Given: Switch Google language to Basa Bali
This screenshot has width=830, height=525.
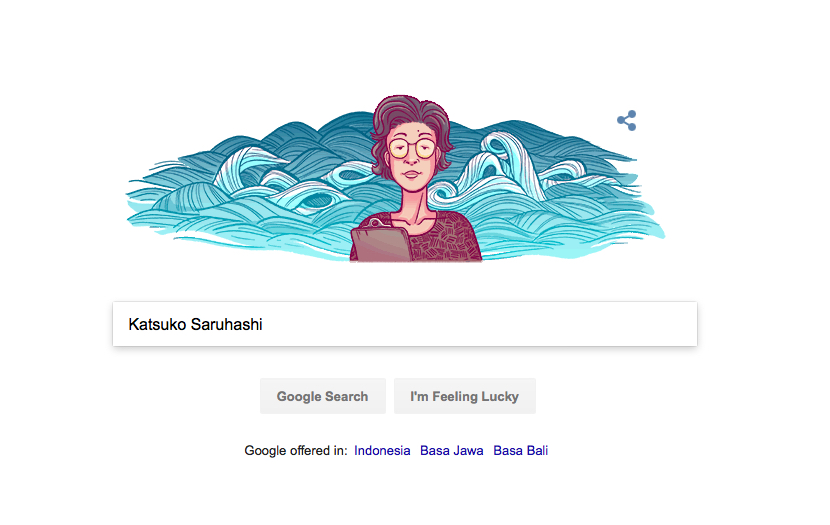Looking at the screenshot, I should click(520, 450).
